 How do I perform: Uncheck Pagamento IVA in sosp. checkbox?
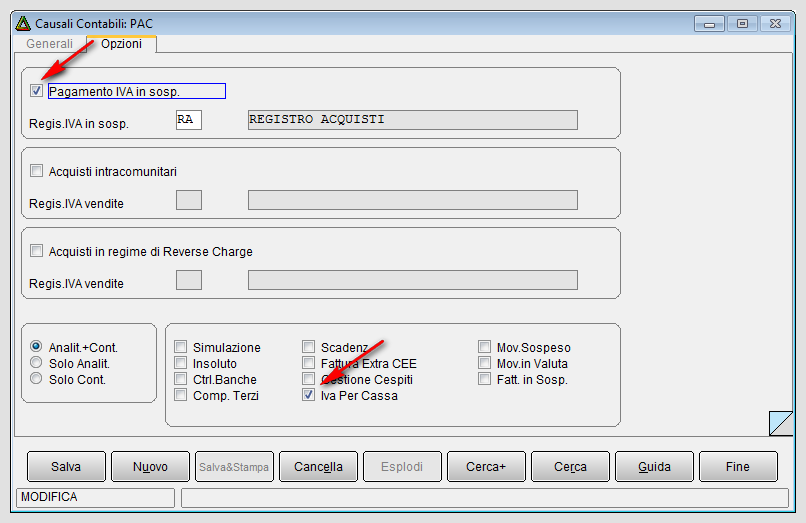coord(36,91)
